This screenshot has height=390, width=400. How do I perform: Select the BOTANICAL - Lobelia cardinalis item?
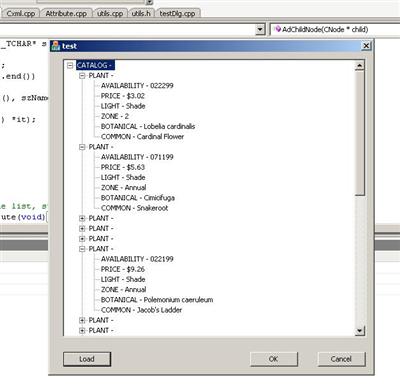click(x=148, y=127)
